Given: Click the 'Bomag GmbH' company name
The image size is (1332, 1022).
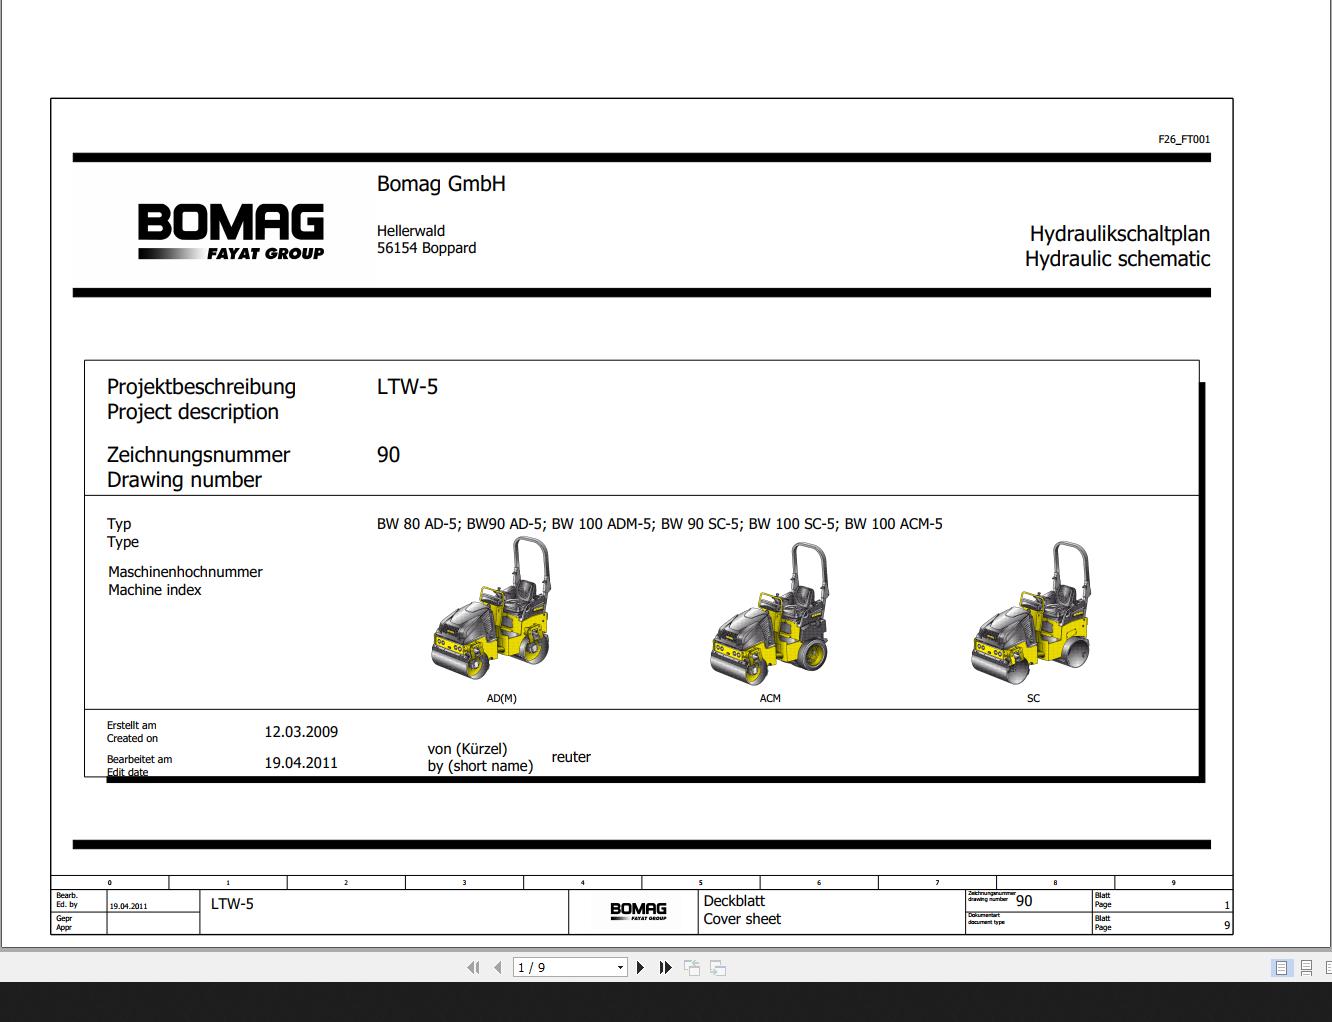Looking at the screenshot, I should tap(441, 184).
